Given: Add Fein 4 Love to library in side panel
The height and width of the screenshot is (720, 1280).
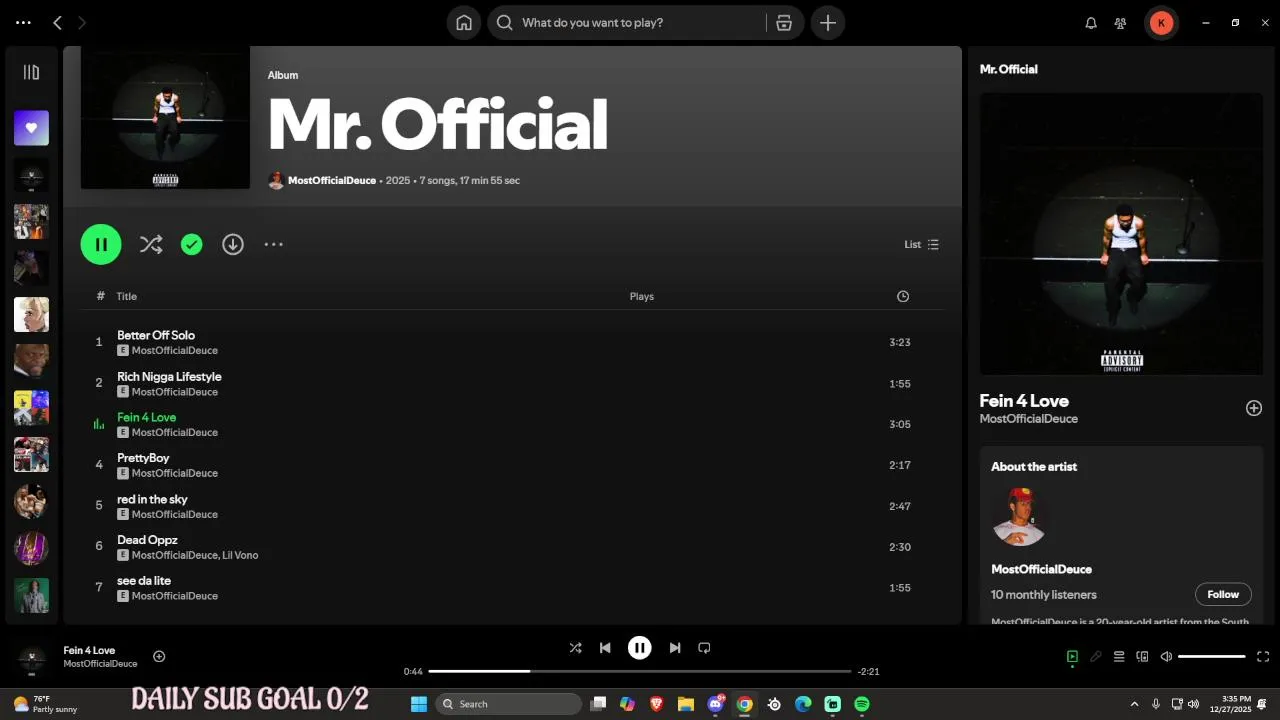Looking at the screenshot, I should [x=1254, y=408].
